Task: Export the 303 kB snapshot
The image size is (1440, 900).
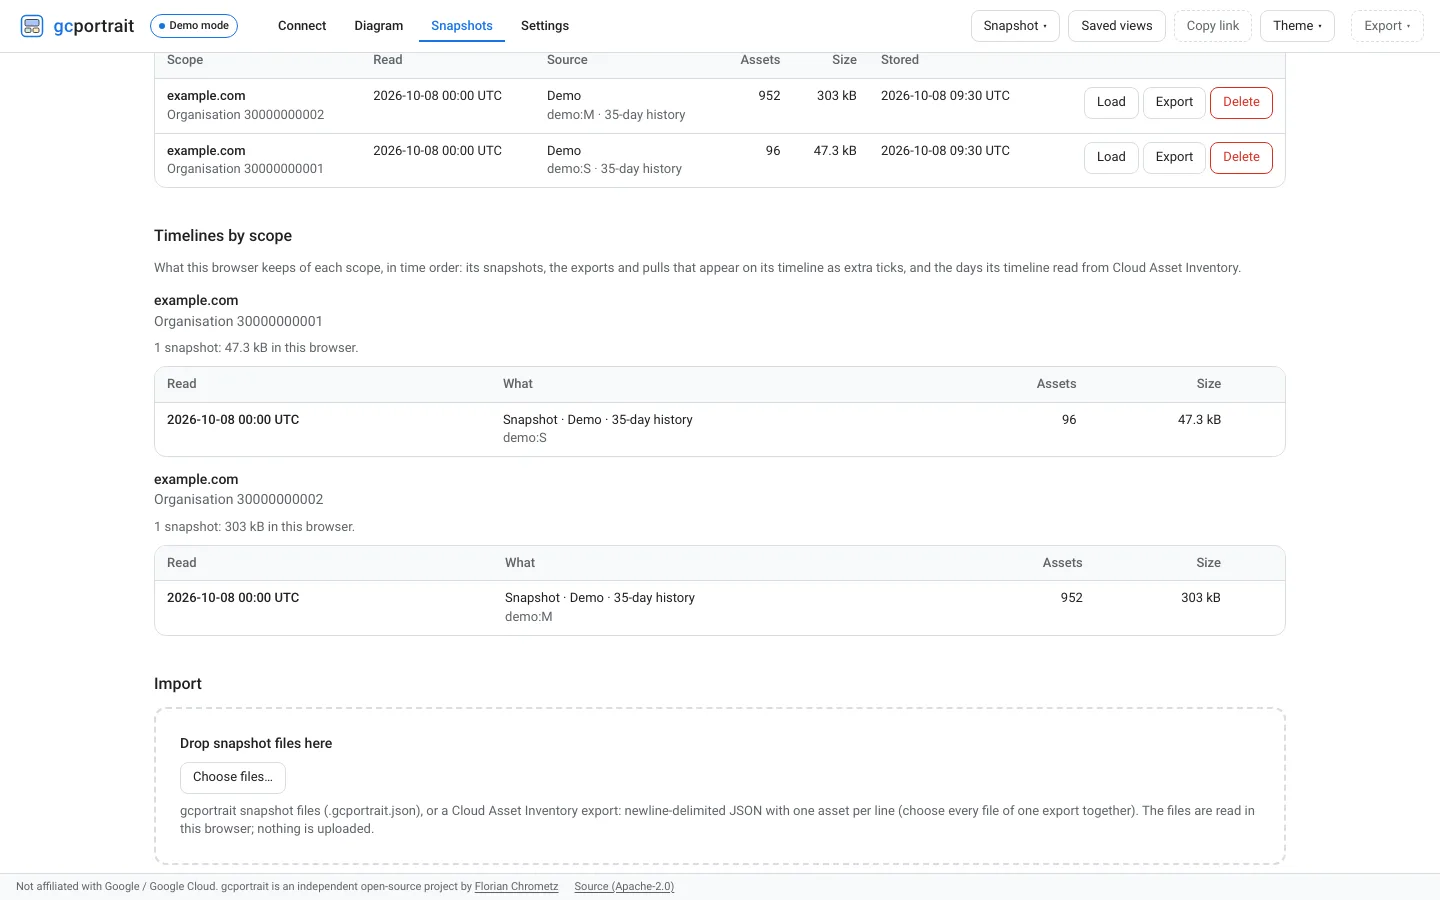Action: pyautogui.click(x=1174, y=102)
